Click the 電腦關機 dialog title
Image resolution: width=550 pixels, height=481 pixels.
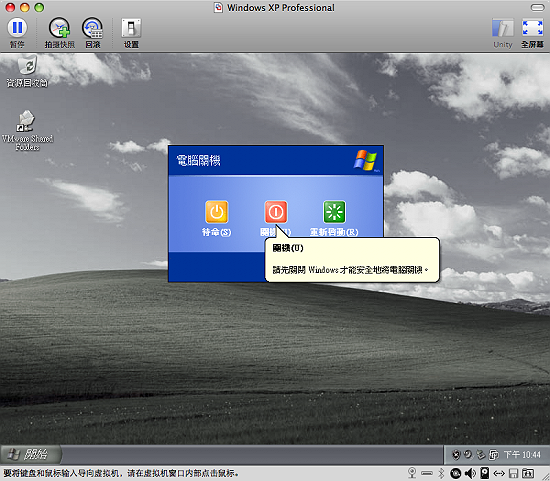(198, 161)
